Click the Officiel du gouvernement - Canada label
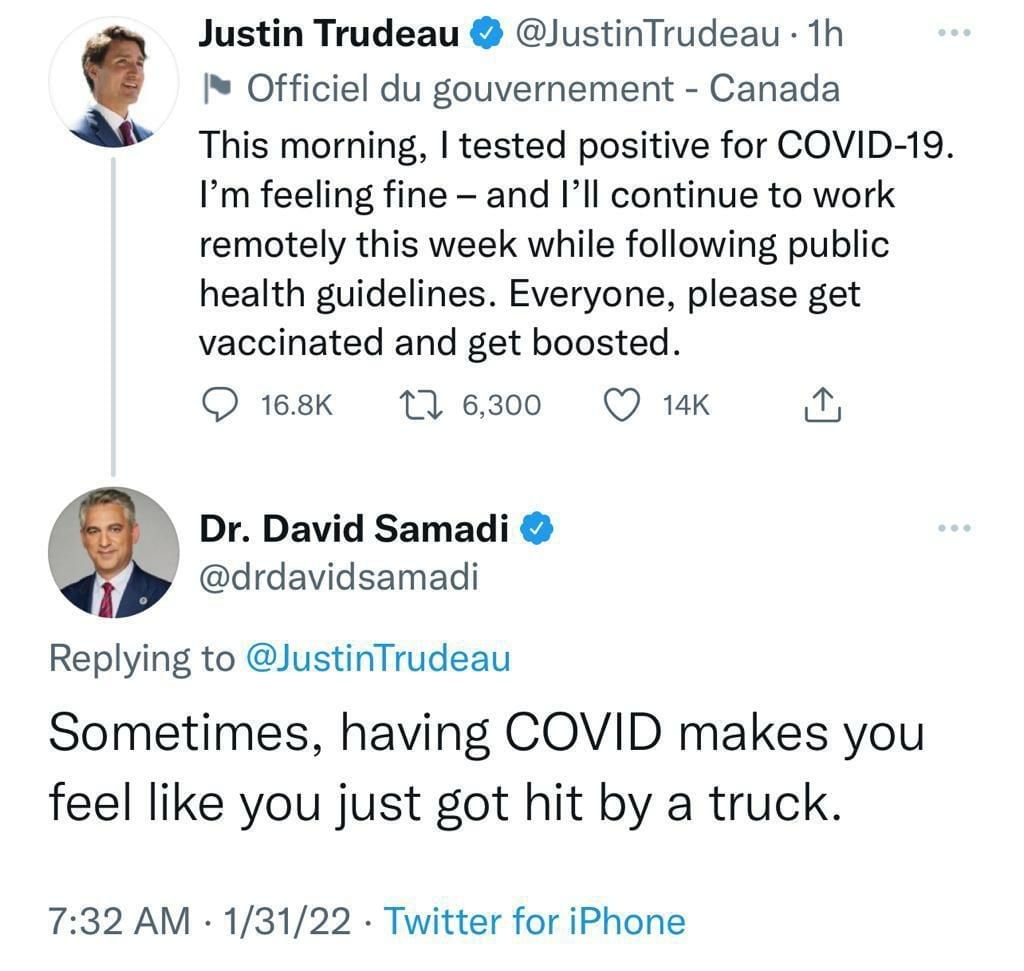1024x971 pixels. (x=543, y=89)
